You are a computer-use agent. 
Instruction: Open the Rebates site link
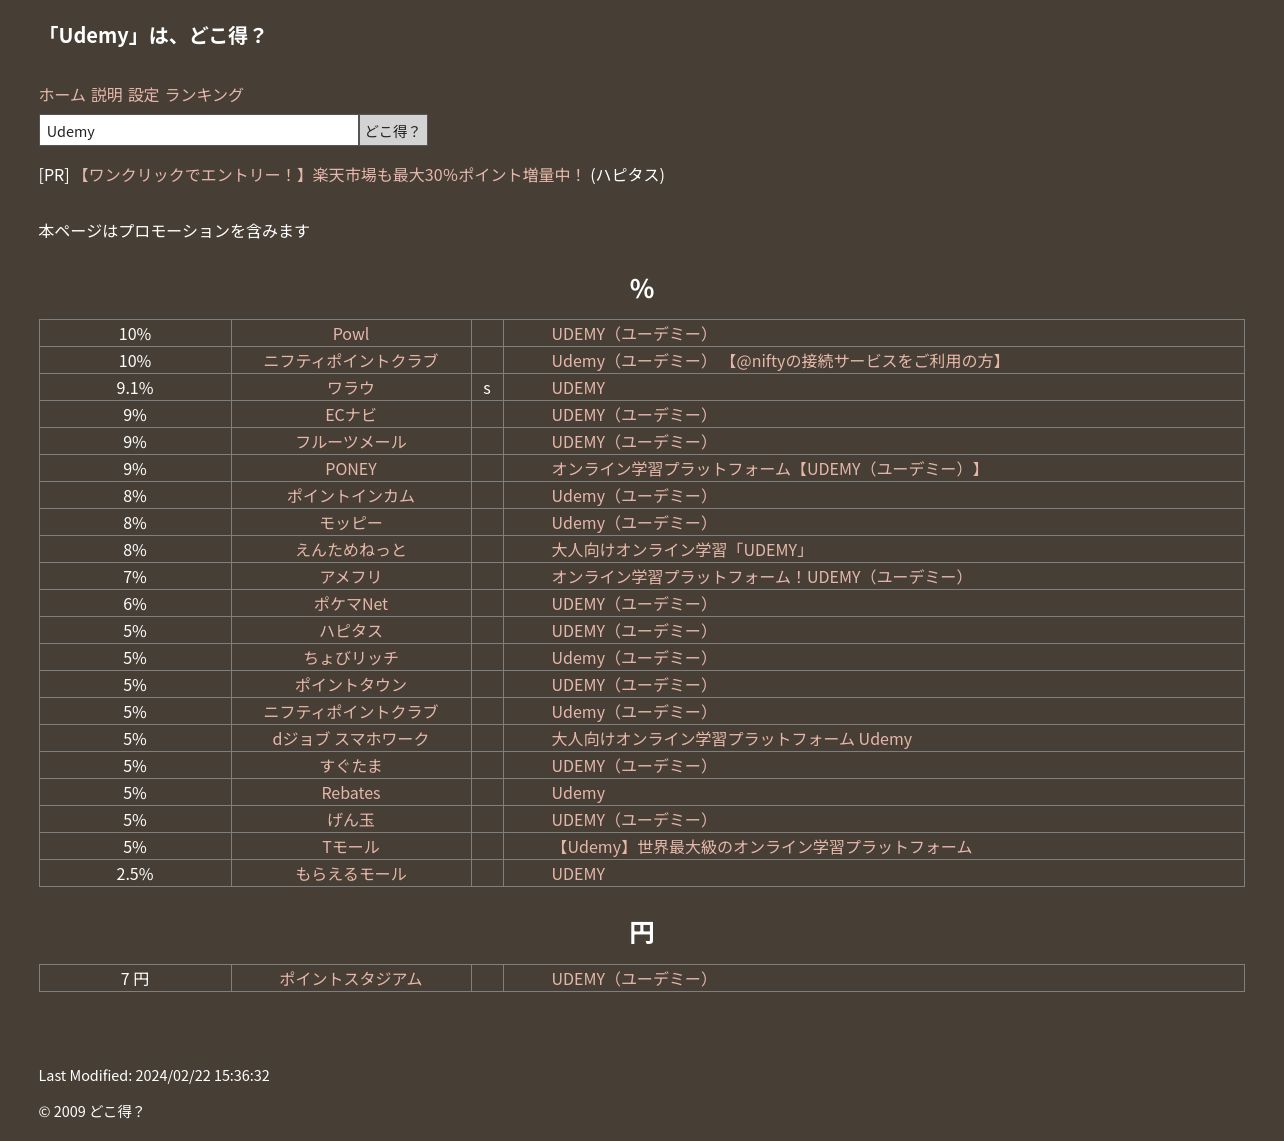351,792
